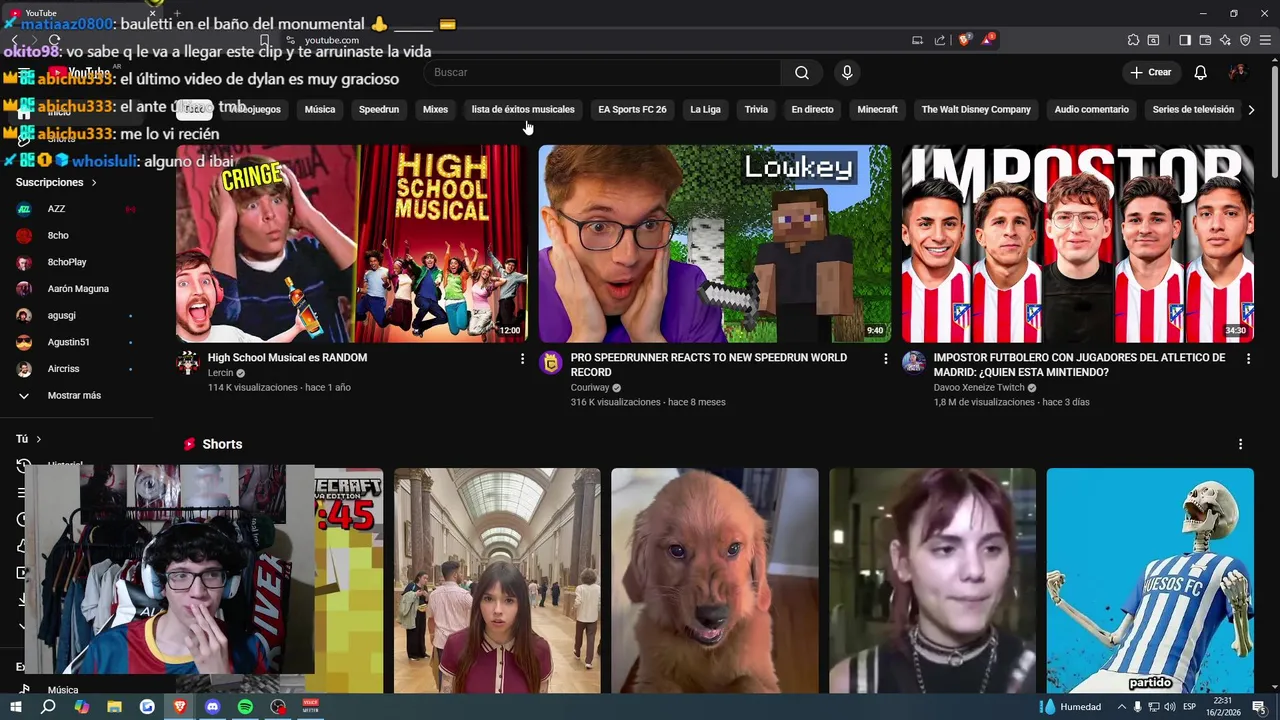Open the taskbar volume control
Image resolution: width=1280 pixels, height=720 pixels.
pyautogui.click(x=1170, y=707)
